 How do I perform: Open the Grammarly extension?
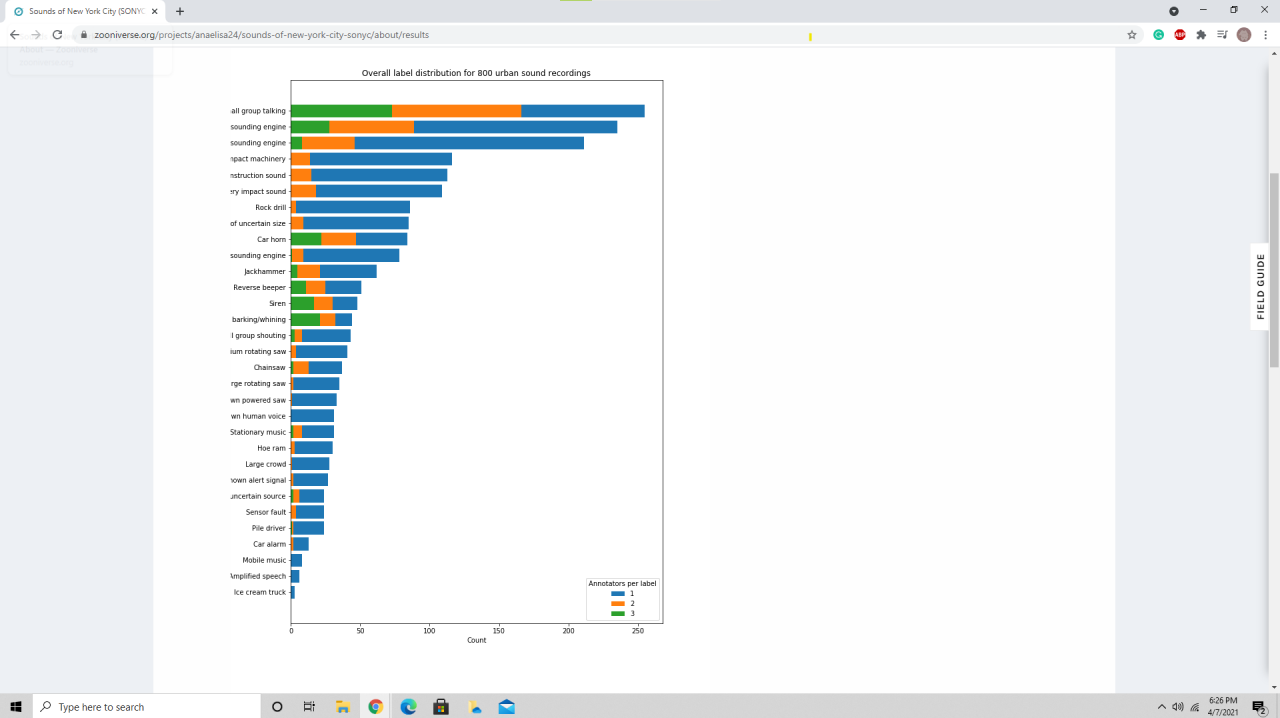(x=1159, y=34)
